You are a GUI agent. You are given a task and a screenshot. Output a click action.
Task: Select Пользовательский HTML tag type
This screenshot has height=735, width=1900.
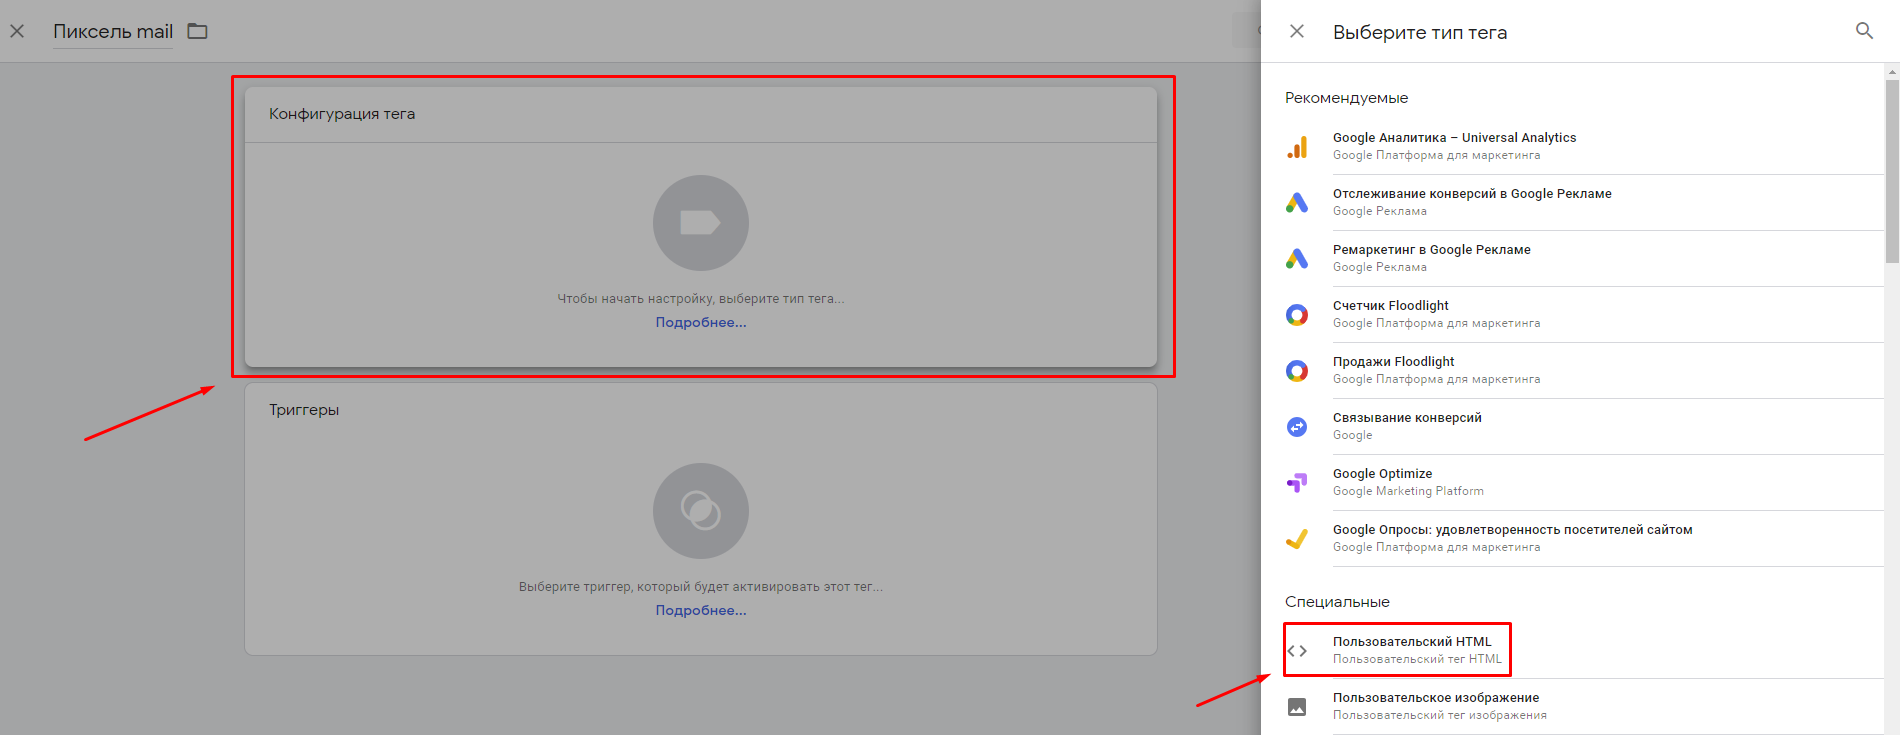tap(1411, 650)
